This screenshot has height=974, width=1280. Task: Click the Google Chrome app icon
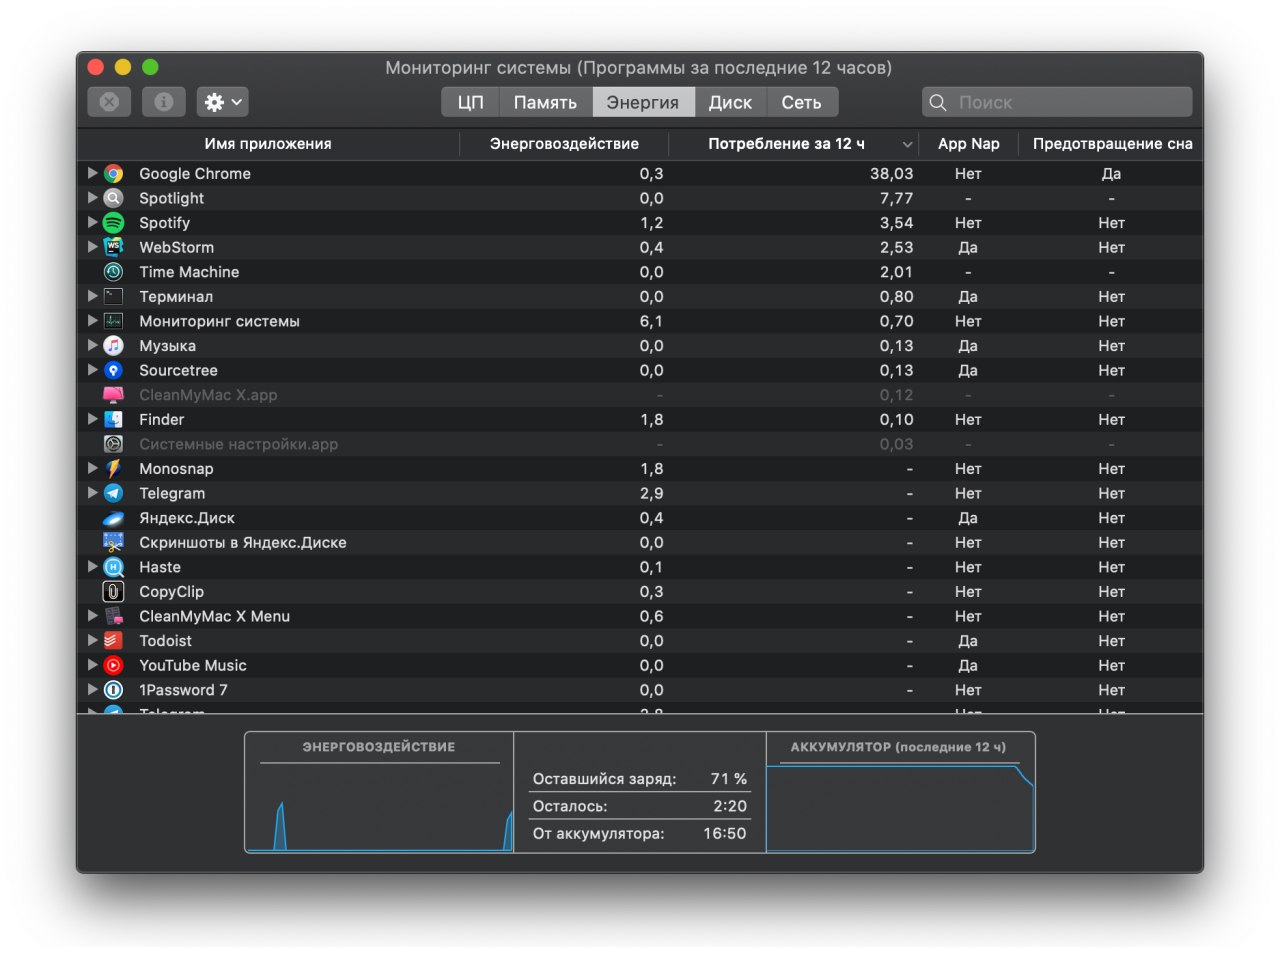(114, 173)
